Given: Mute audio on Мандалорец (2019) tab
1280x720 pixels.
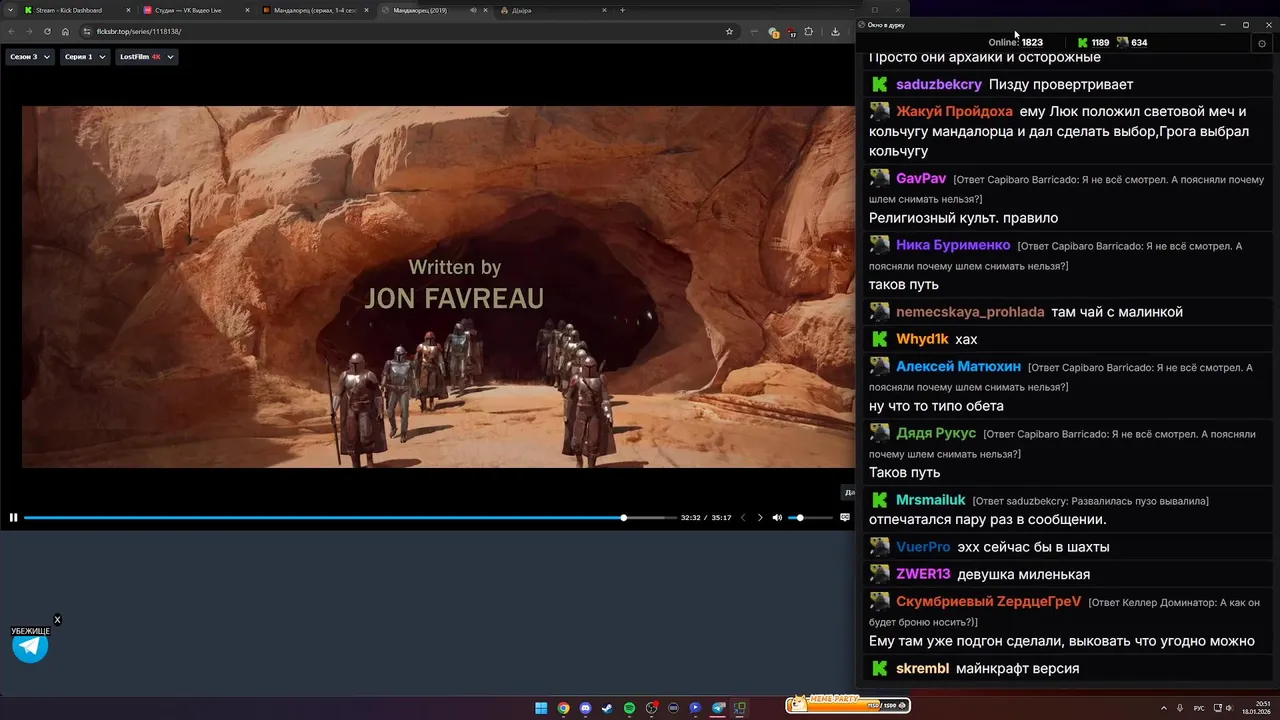Looking at the screenshot, I should tap(473, 10).
